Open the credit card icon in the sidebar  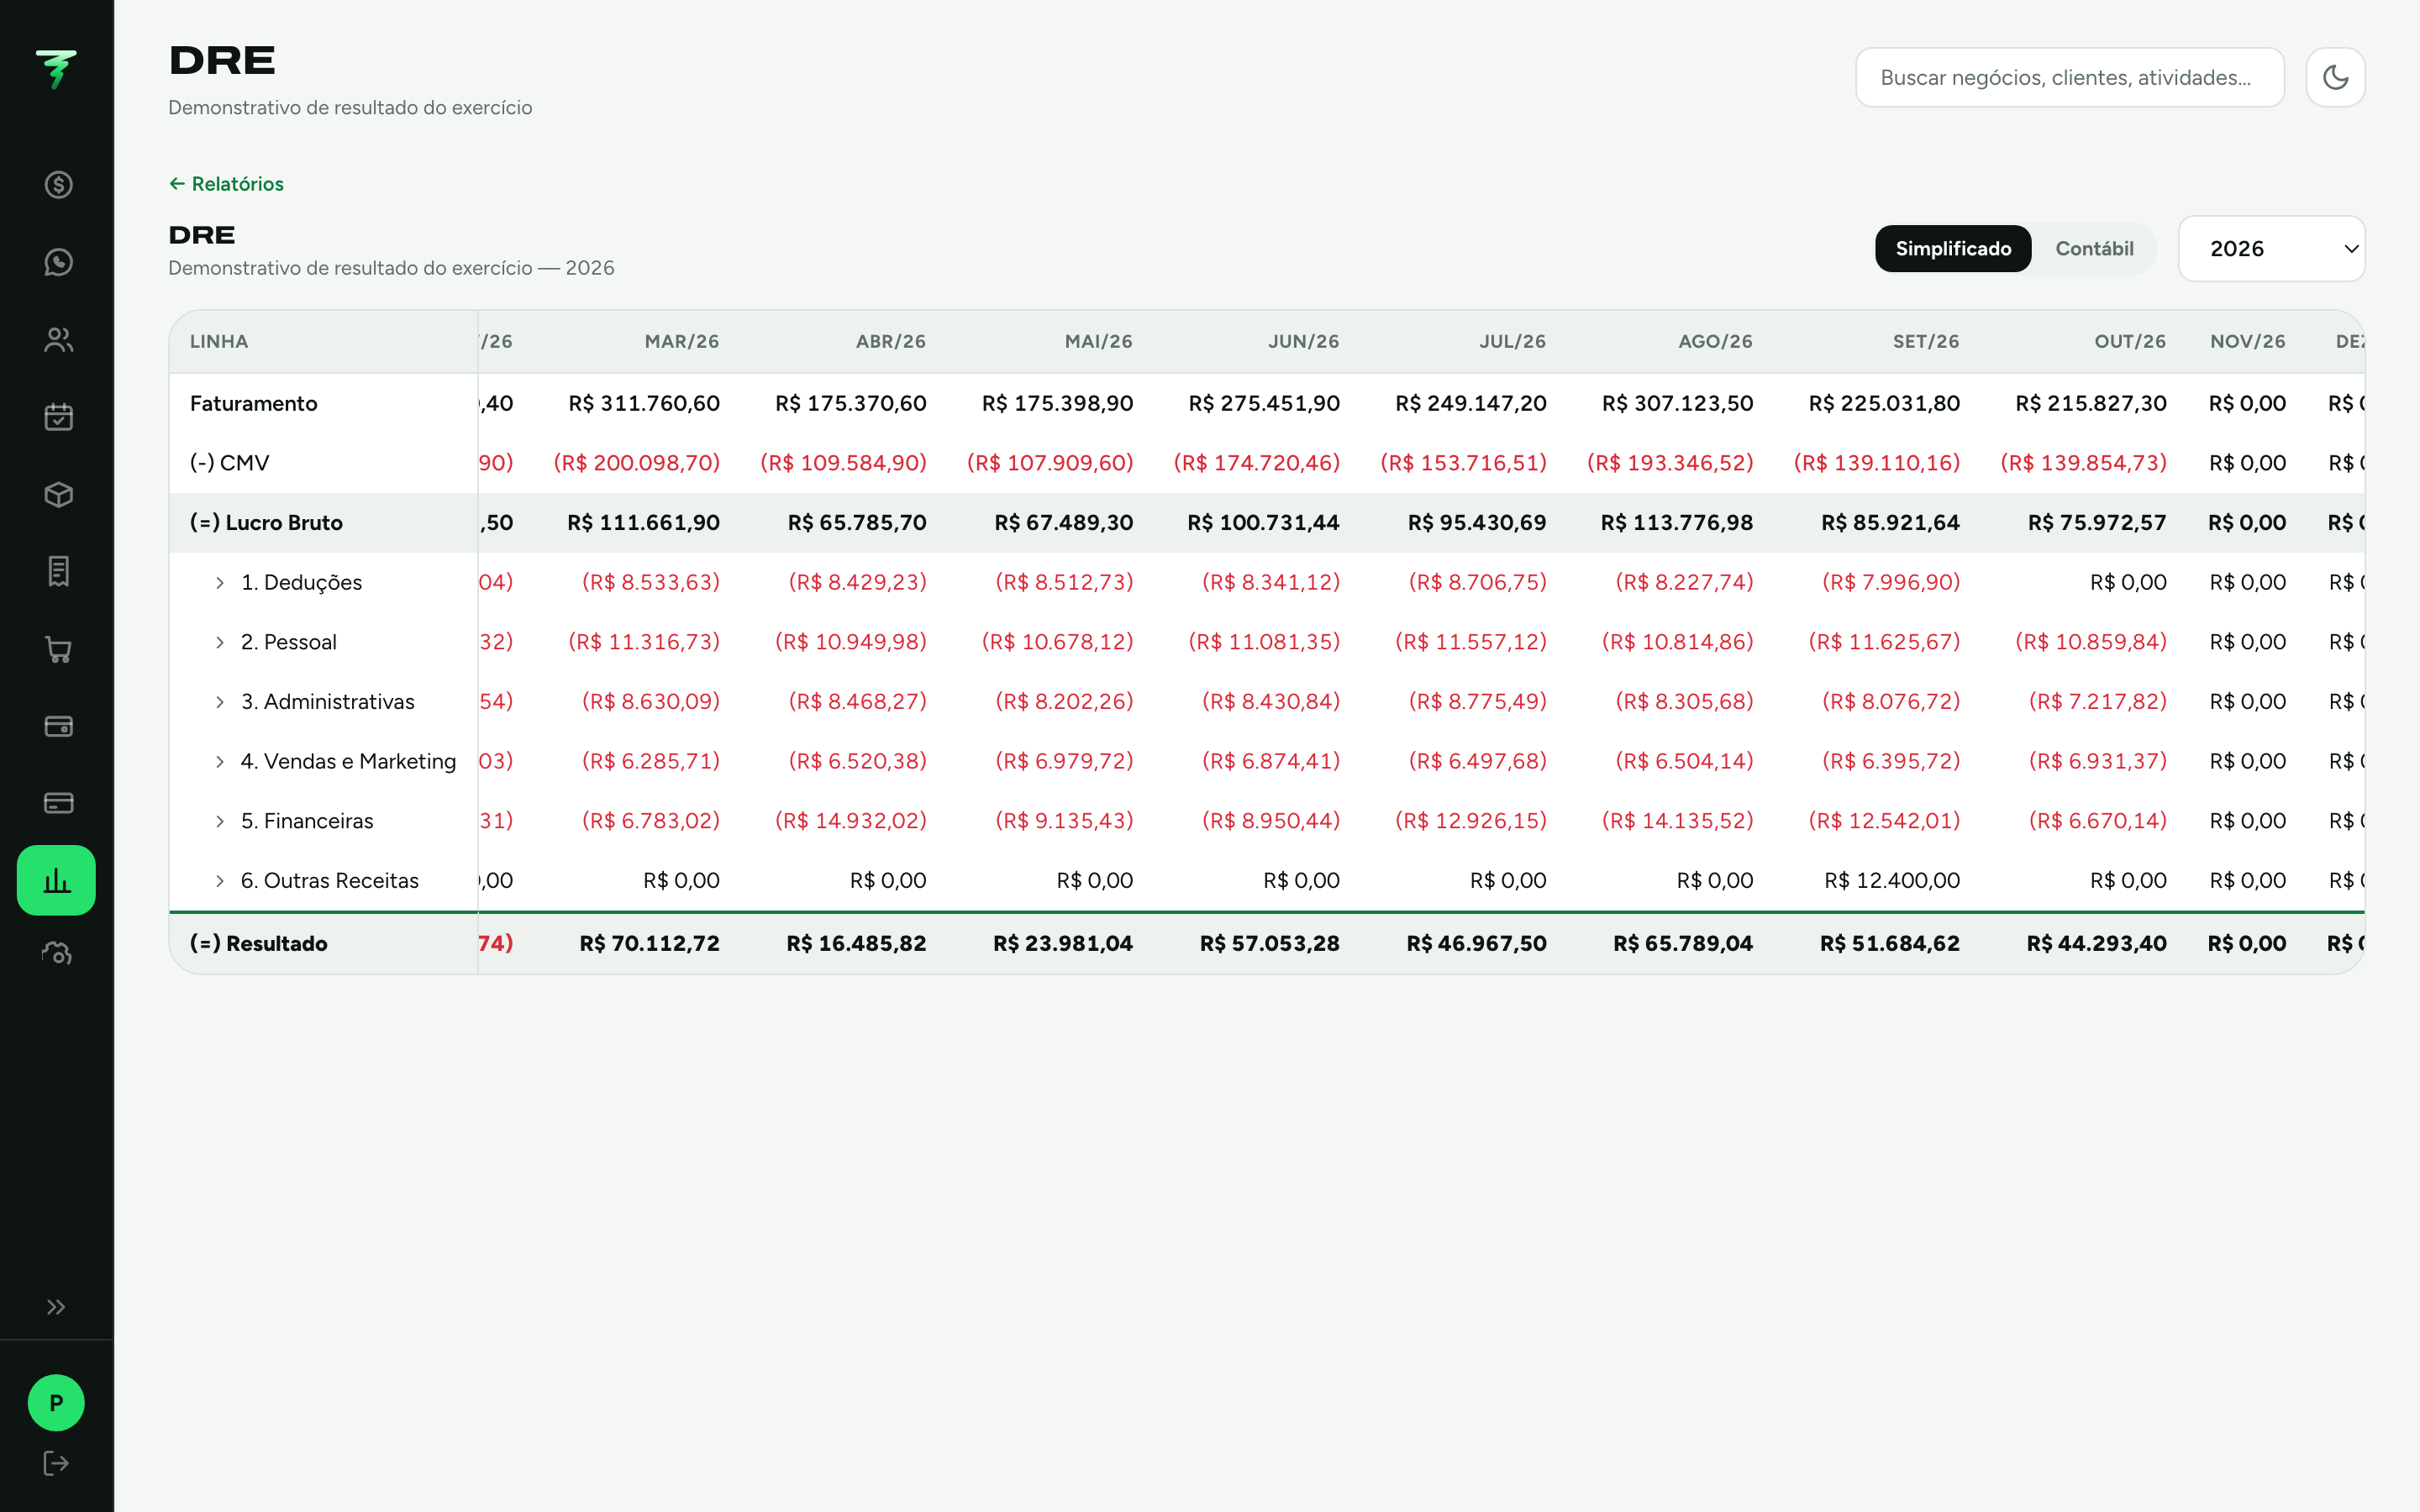tap(58, 803)
